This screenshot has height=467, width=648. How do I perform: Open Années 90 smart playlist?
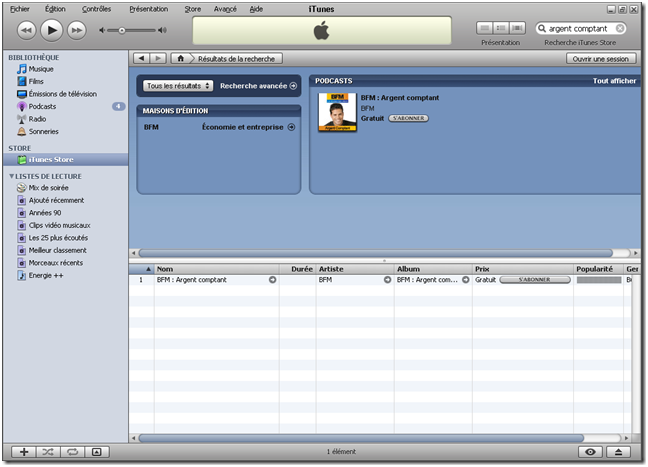45,213
